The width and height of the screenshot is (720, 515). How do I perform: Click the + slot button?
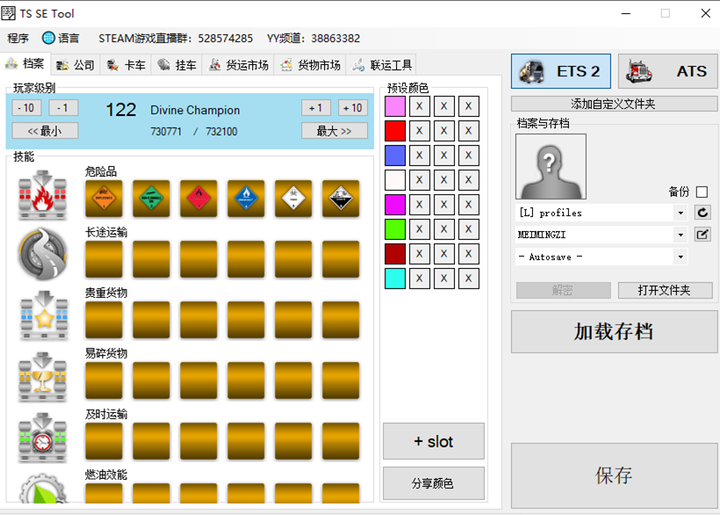pos(433,441)
